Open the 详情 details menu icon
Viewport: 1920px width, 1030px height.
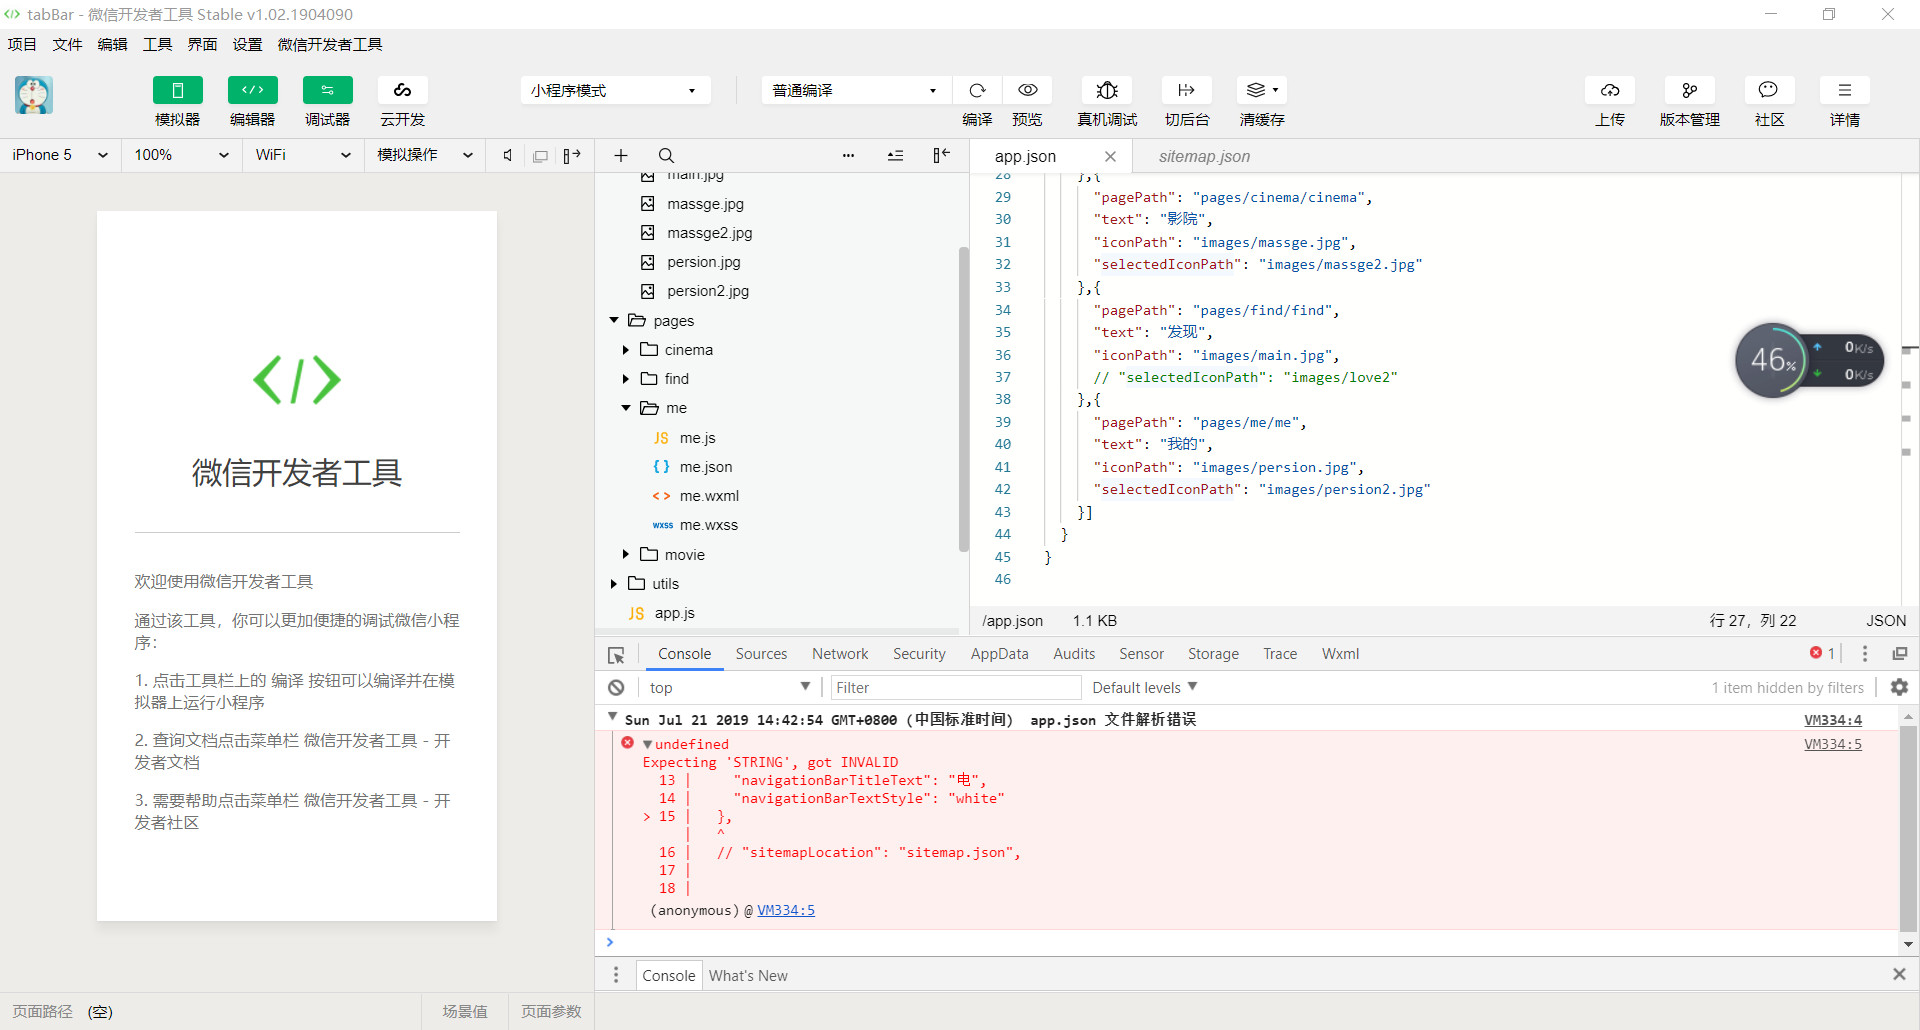coord(1845,90)
